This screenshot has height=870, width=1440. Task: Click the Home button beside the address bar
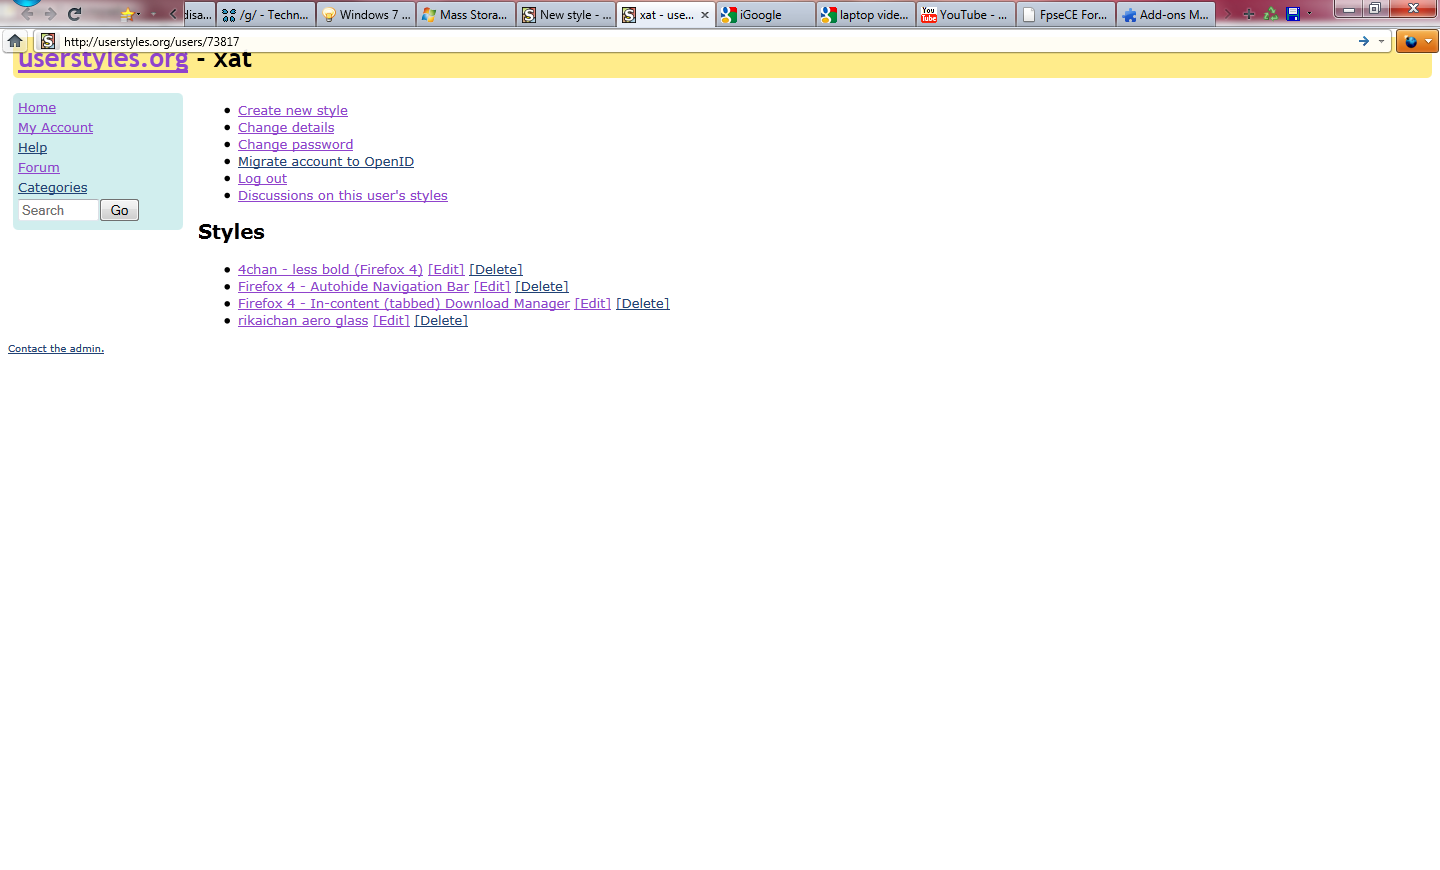[x=15, y=41]
